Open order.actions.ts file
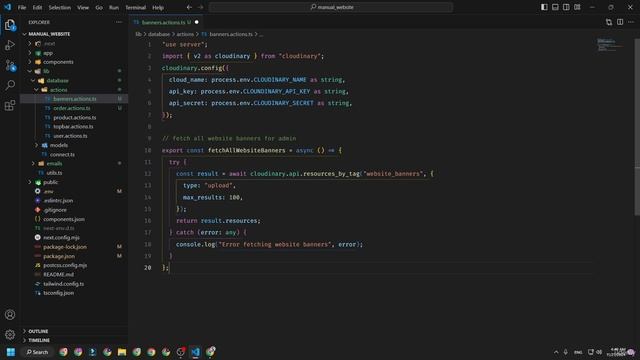This screenshot has height=360, width=640. click(74, 108)
